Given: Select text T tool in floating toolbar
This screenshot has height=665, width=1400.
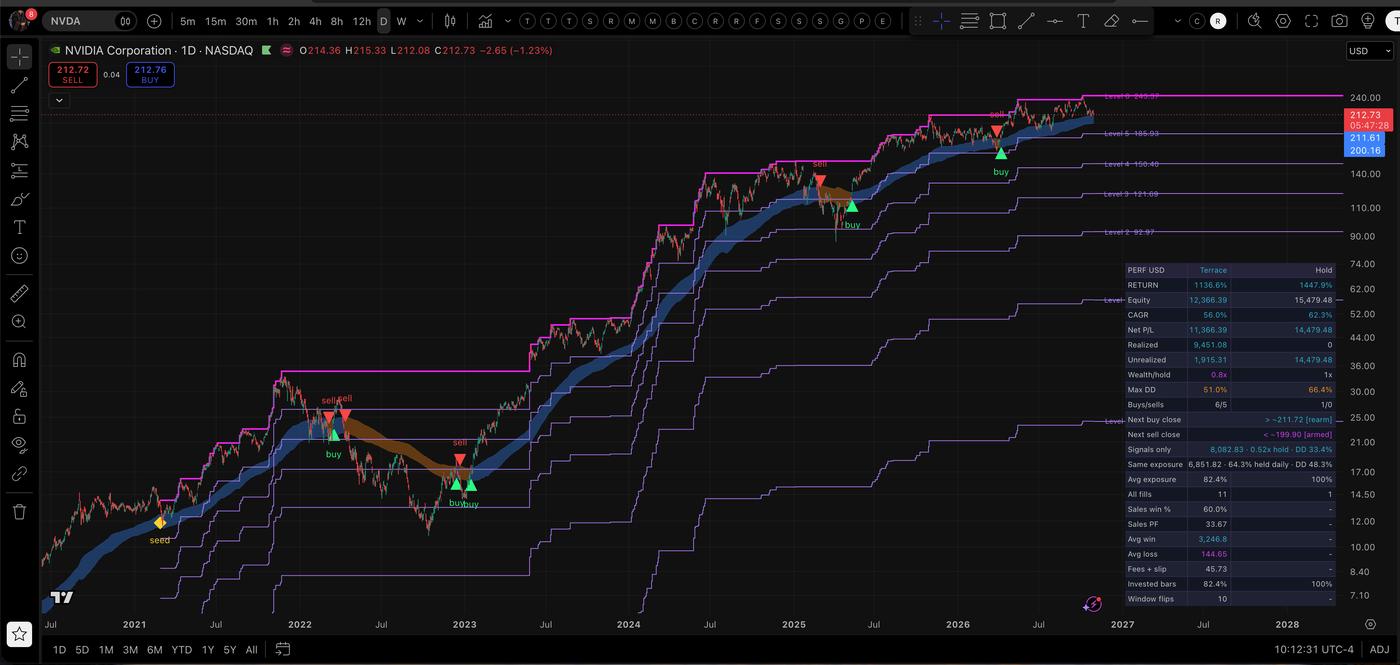Looking at the screenshot, I should pos(1083,21).
